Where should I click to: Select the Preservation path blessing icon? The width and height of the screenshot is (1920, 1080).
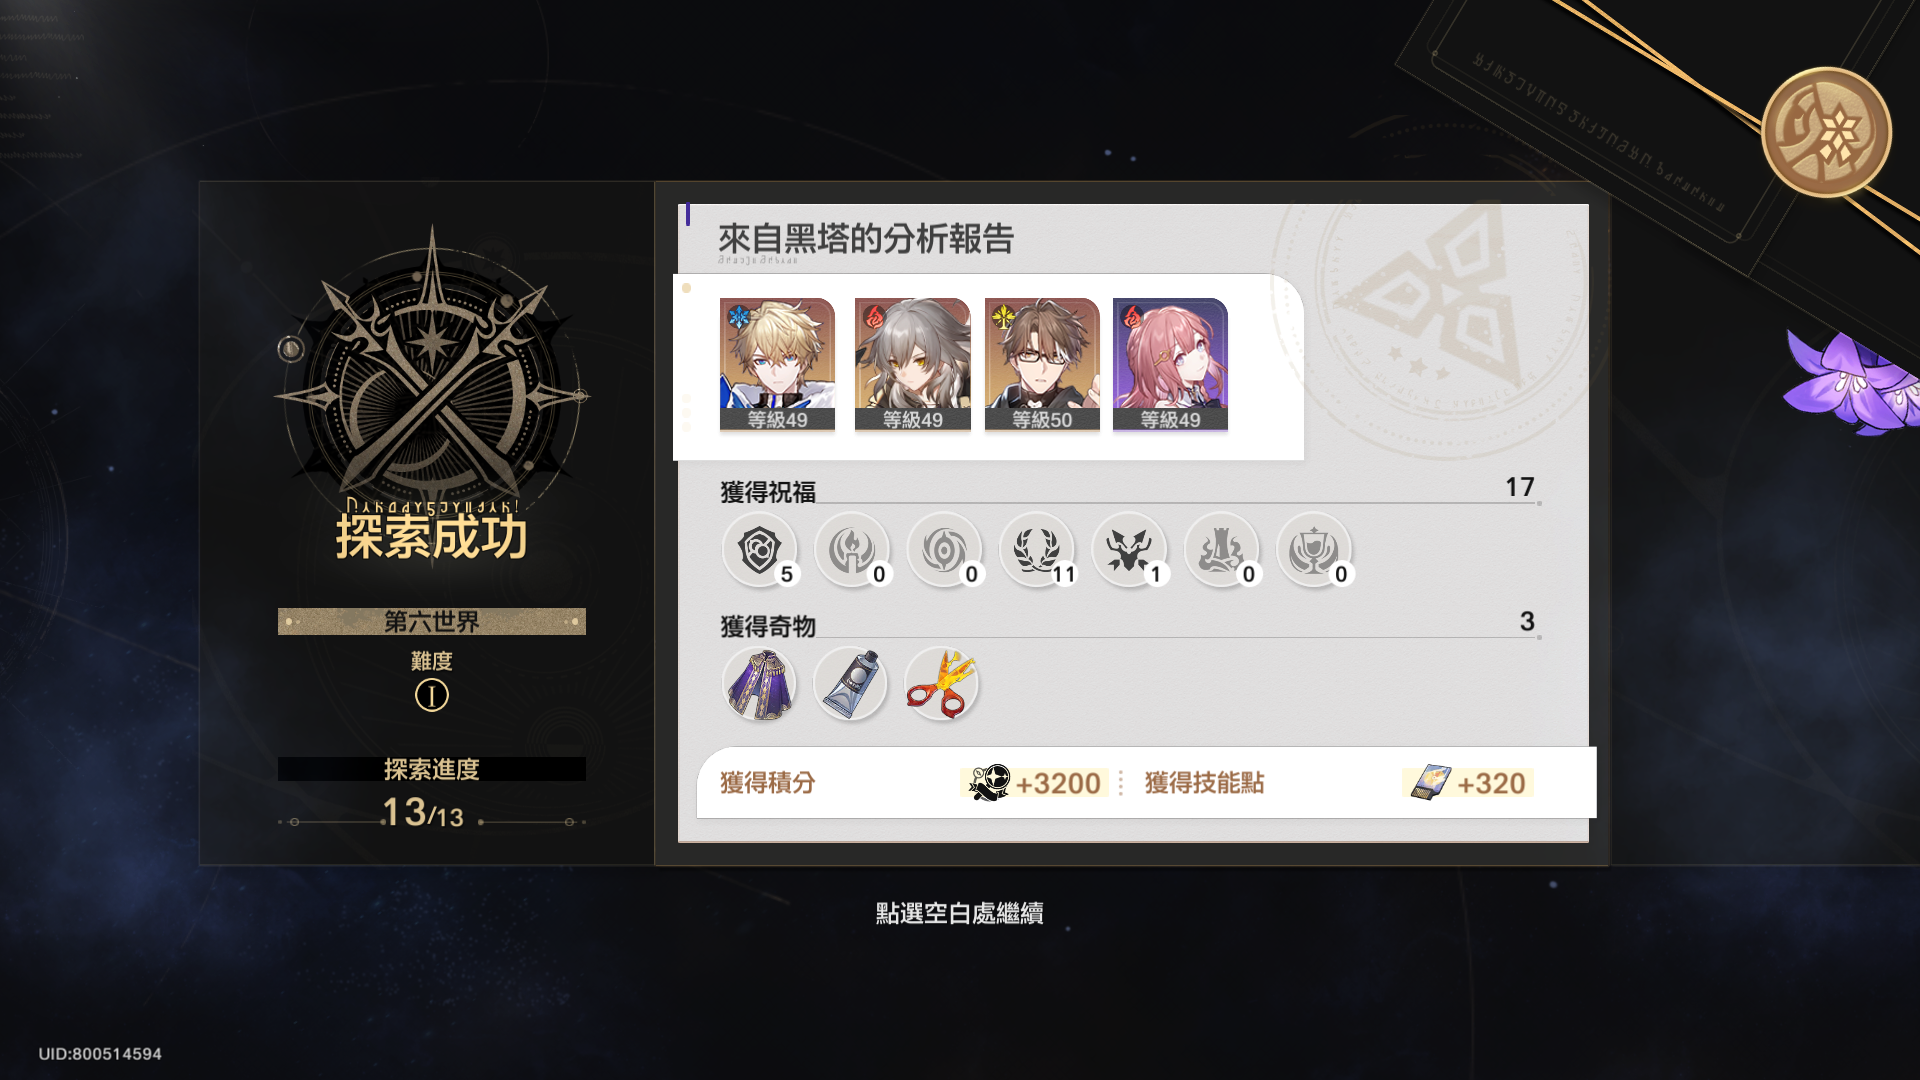760,550
